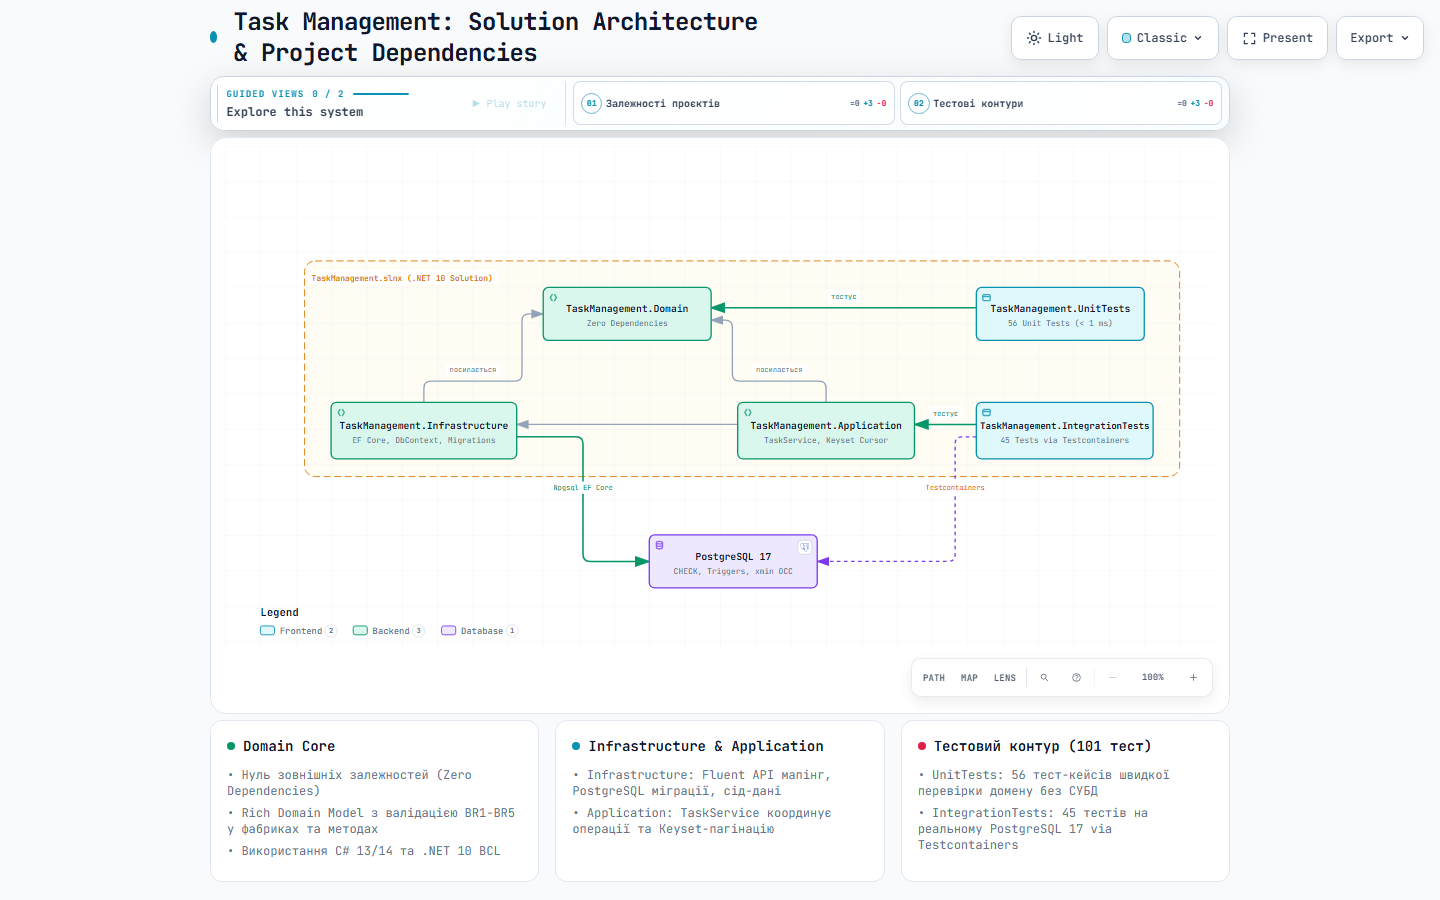The width and height of the screenshot is (1440, 900).
Task: Open guided view 01 Залежності проєктів
Action: 734,103
